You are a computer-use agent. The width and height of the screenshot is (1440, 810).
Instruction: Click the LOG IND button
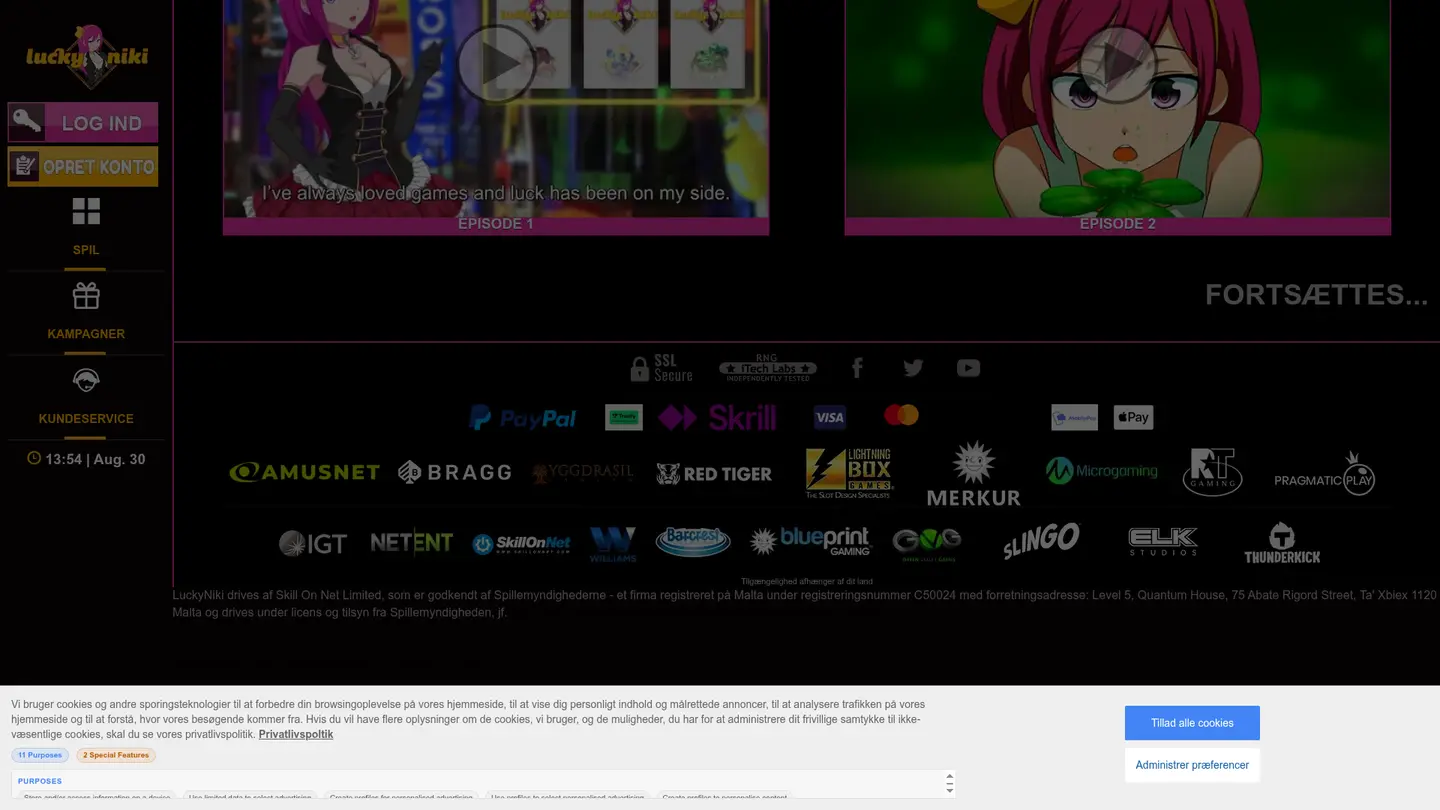click(x=83, y=122)
